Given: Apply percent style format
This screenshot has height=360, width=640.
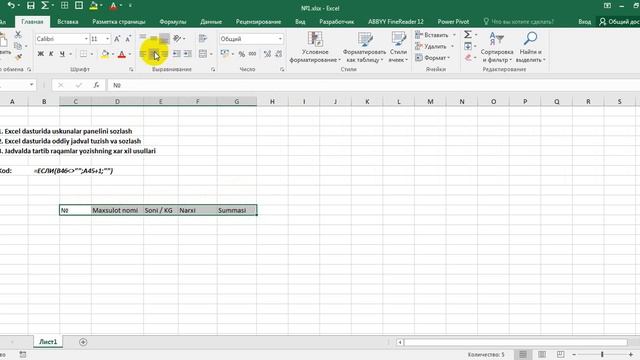Looking at the screenshot, I should [242, 54].
